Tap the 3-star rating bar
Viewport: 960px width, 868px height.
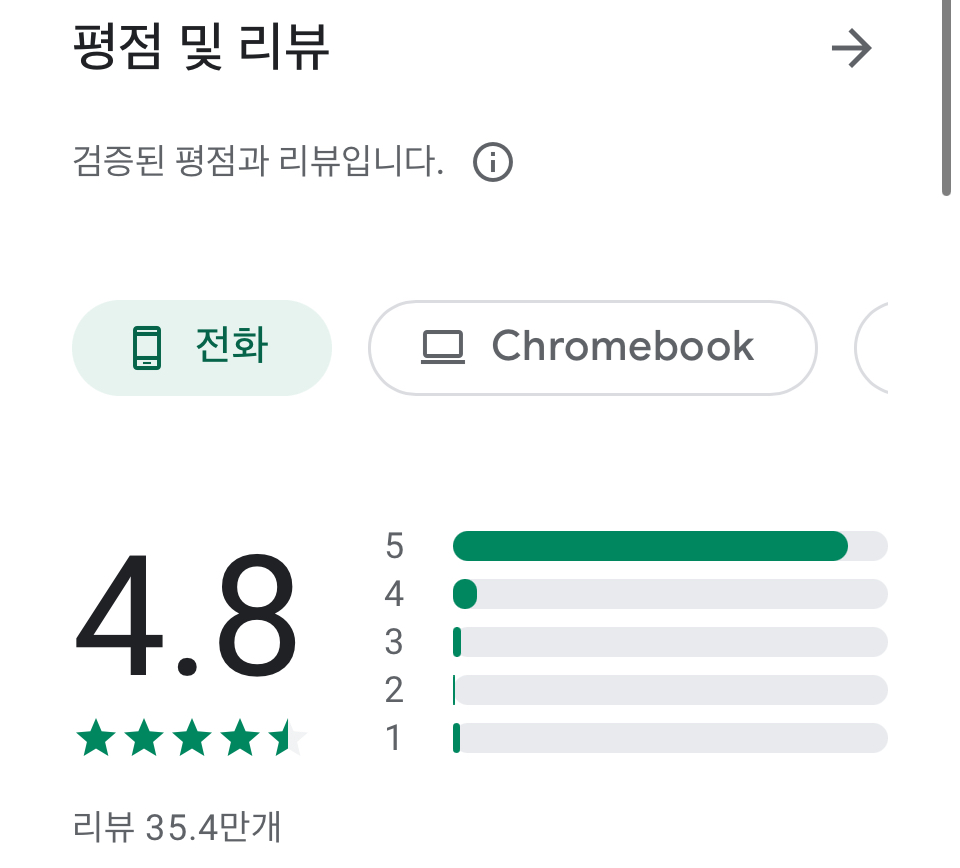(x=670, y=642)
